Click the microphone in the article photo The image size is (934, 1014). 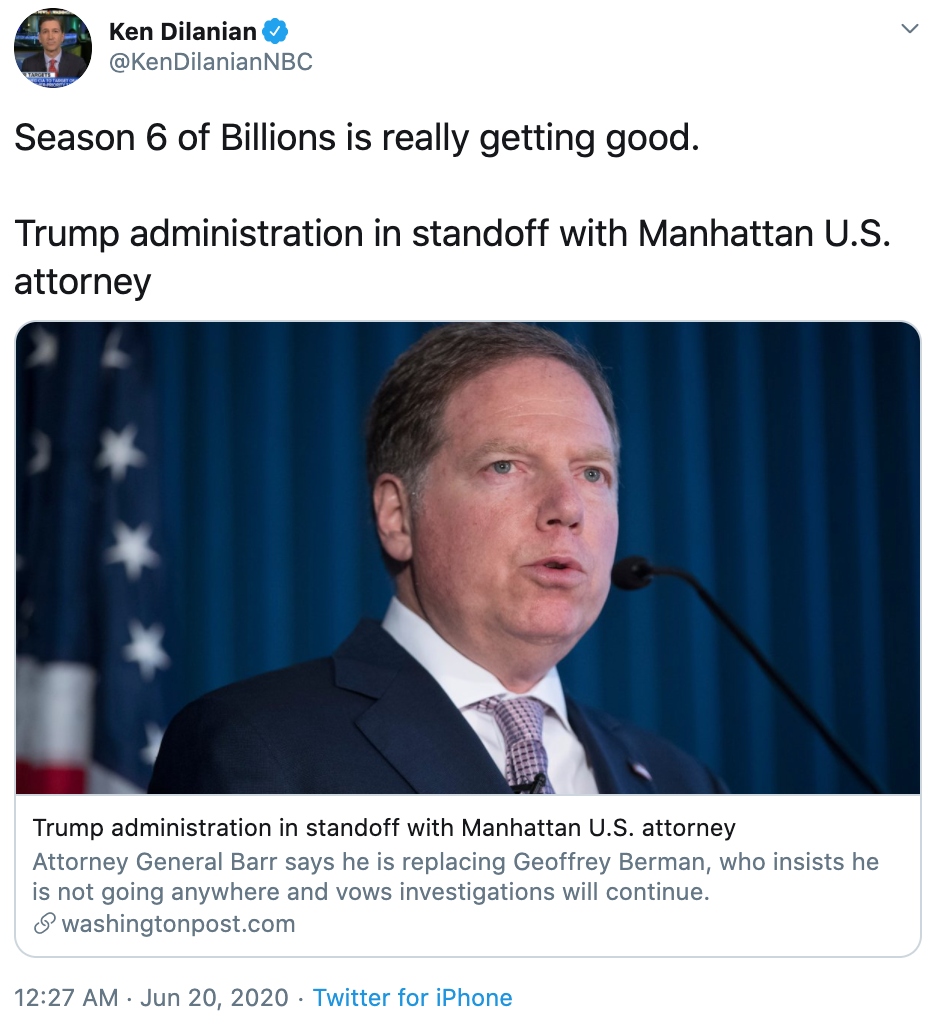pyautogui.click(x=634, y=573)
